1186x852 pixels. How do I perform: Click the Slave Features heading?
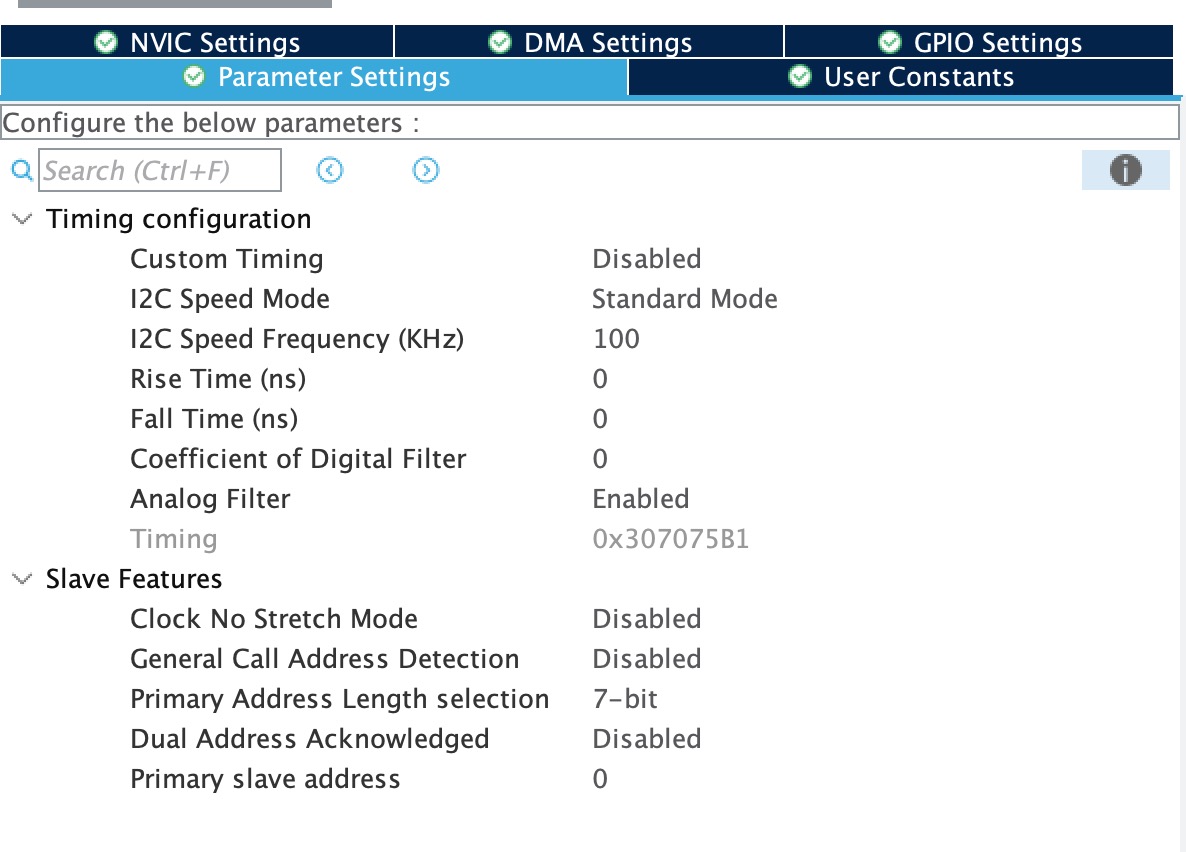(134, 579)
